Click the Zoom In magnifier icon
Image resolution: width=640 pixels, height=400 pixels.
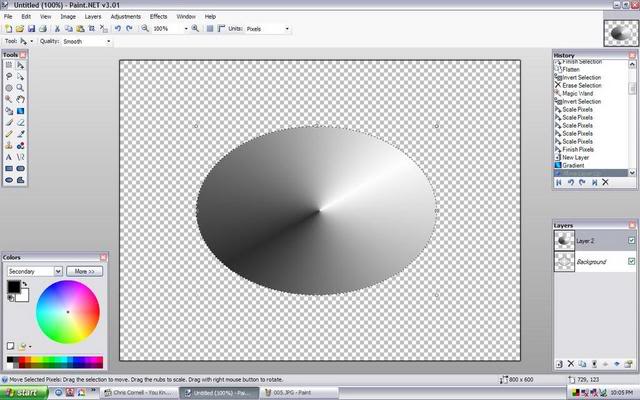(x=195, y=29)
